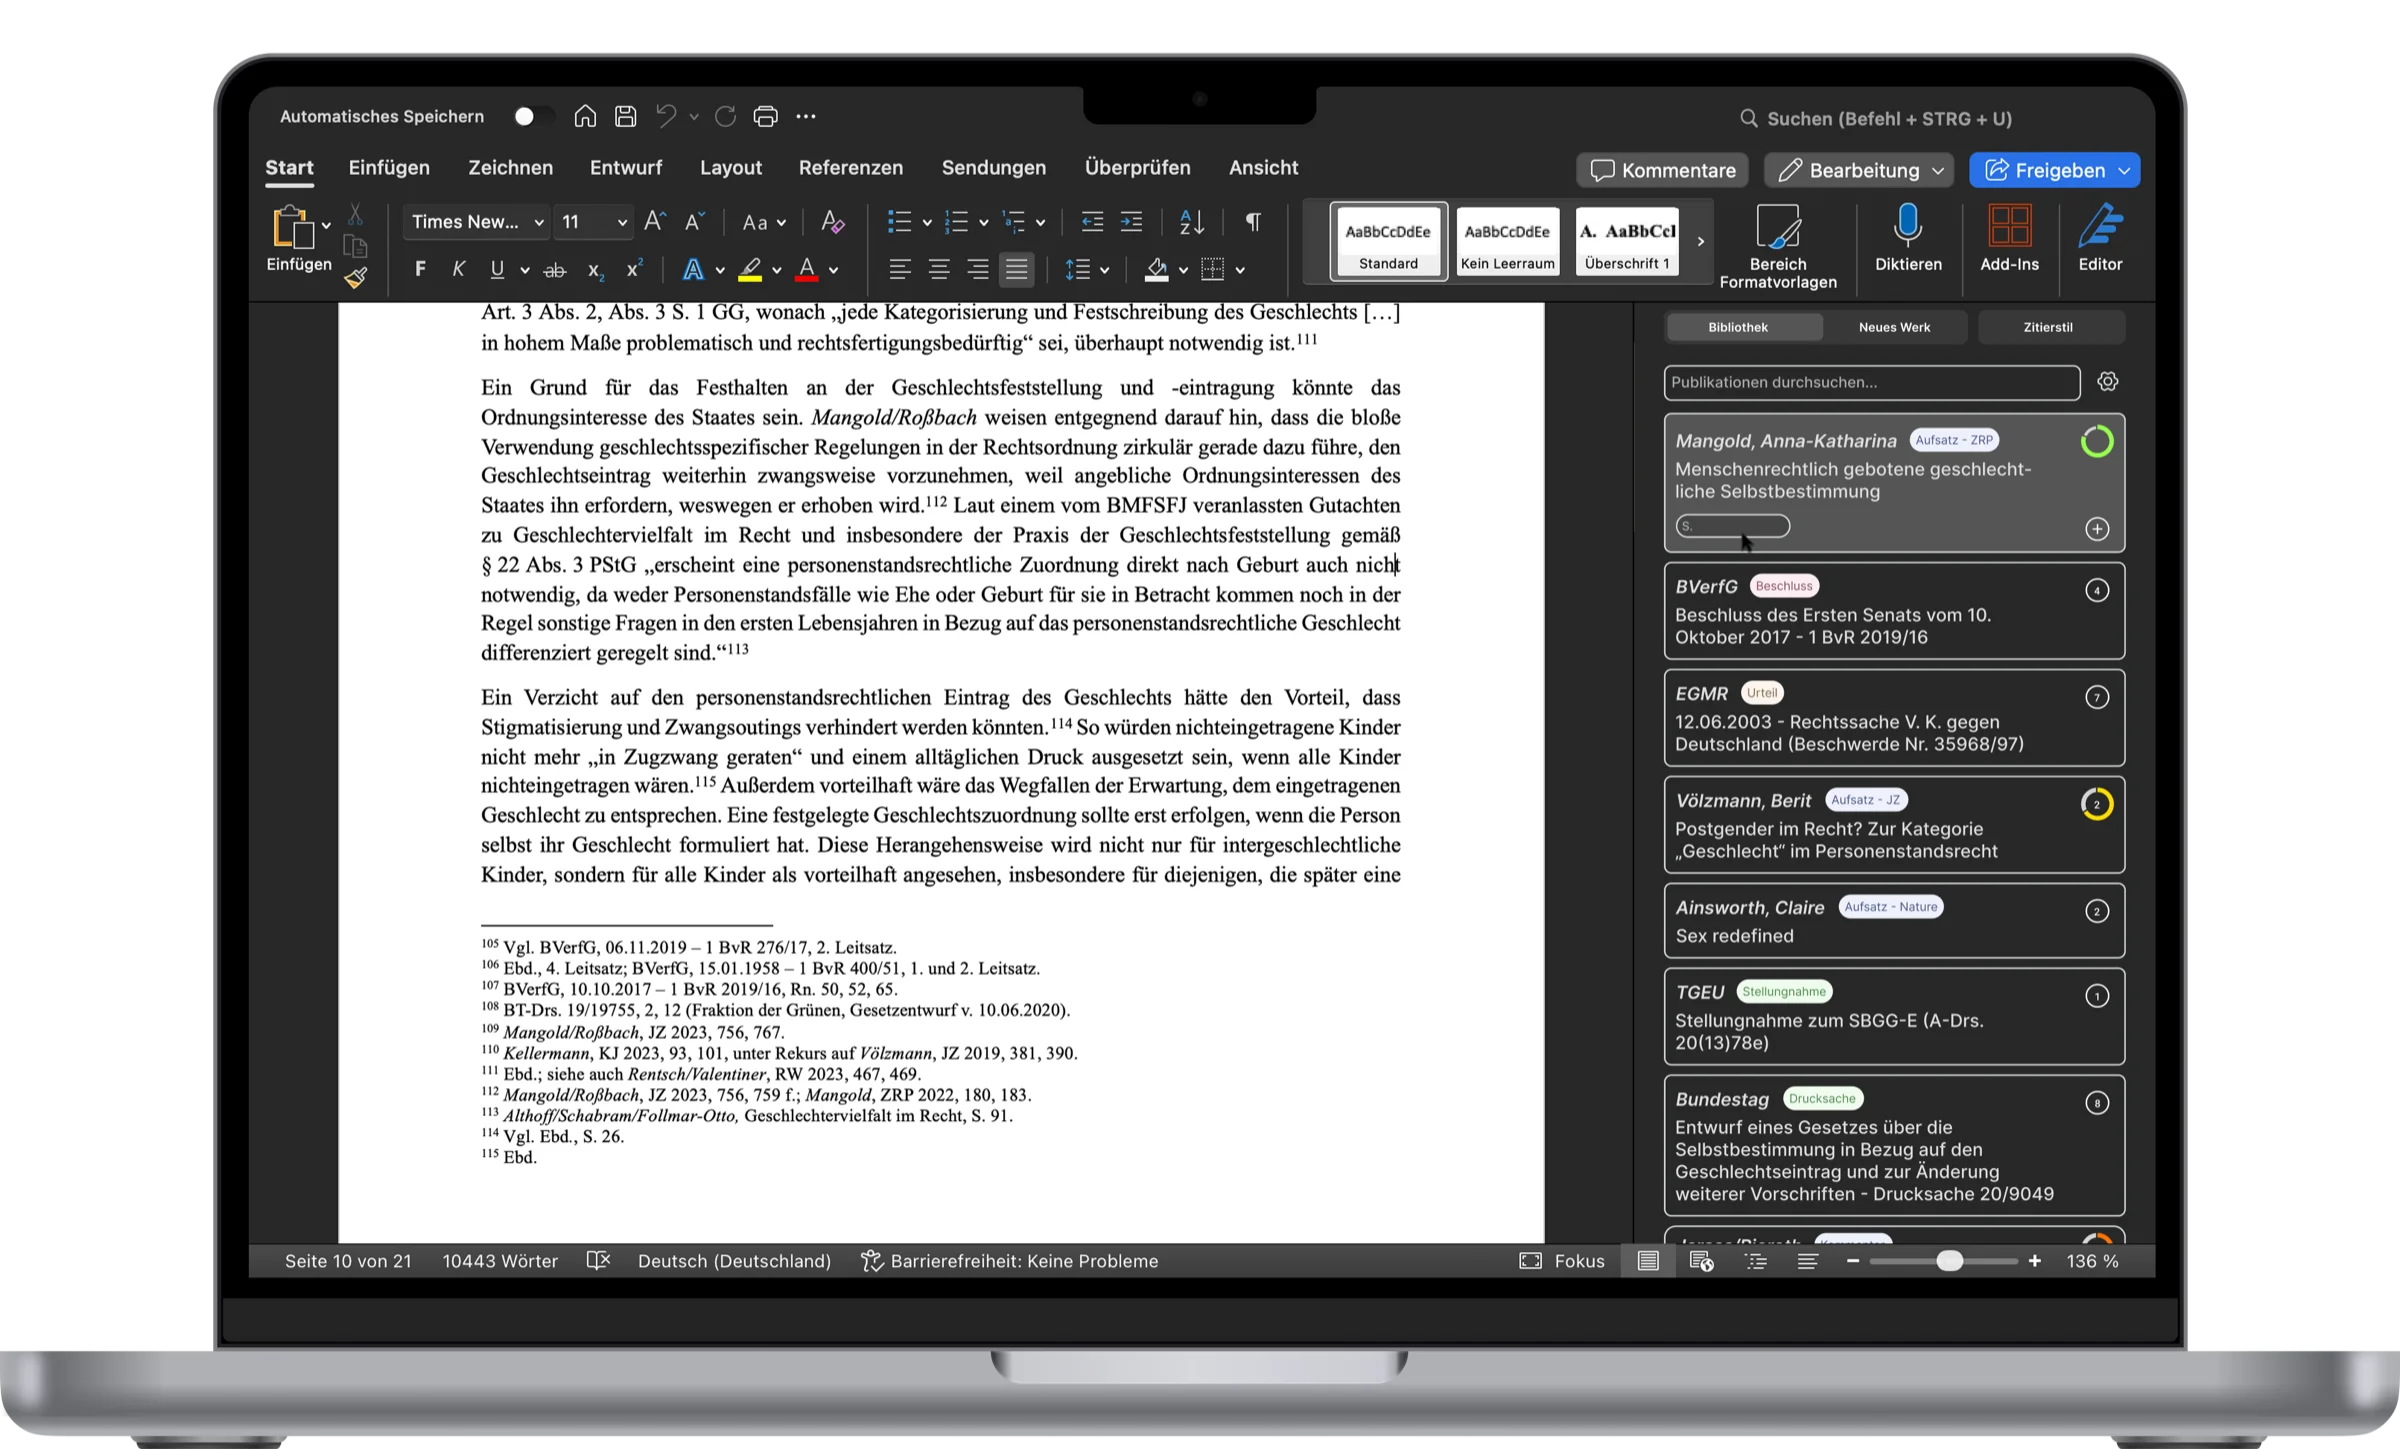The height and width of the screenshot is (1449, 2400).
Task: Click the zoom slider handle
Action: (1949, 1261)
